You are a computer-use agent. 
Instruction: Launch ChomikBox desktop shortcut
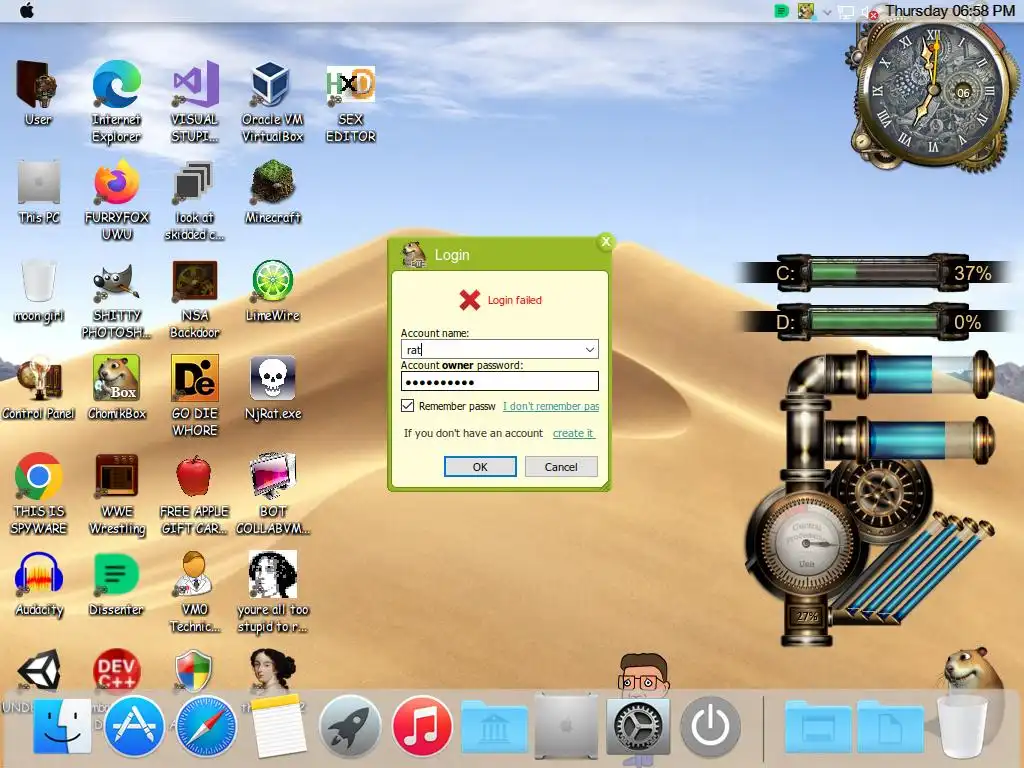(116, 387)
